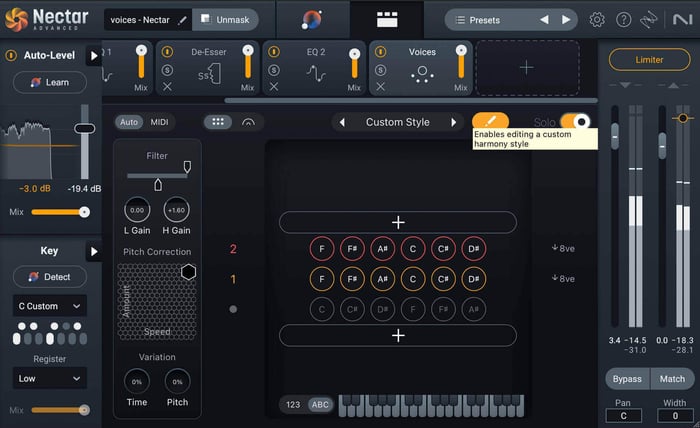Click the H Gain knob
The height and width of the screenshot is (428, 700).
177,210
